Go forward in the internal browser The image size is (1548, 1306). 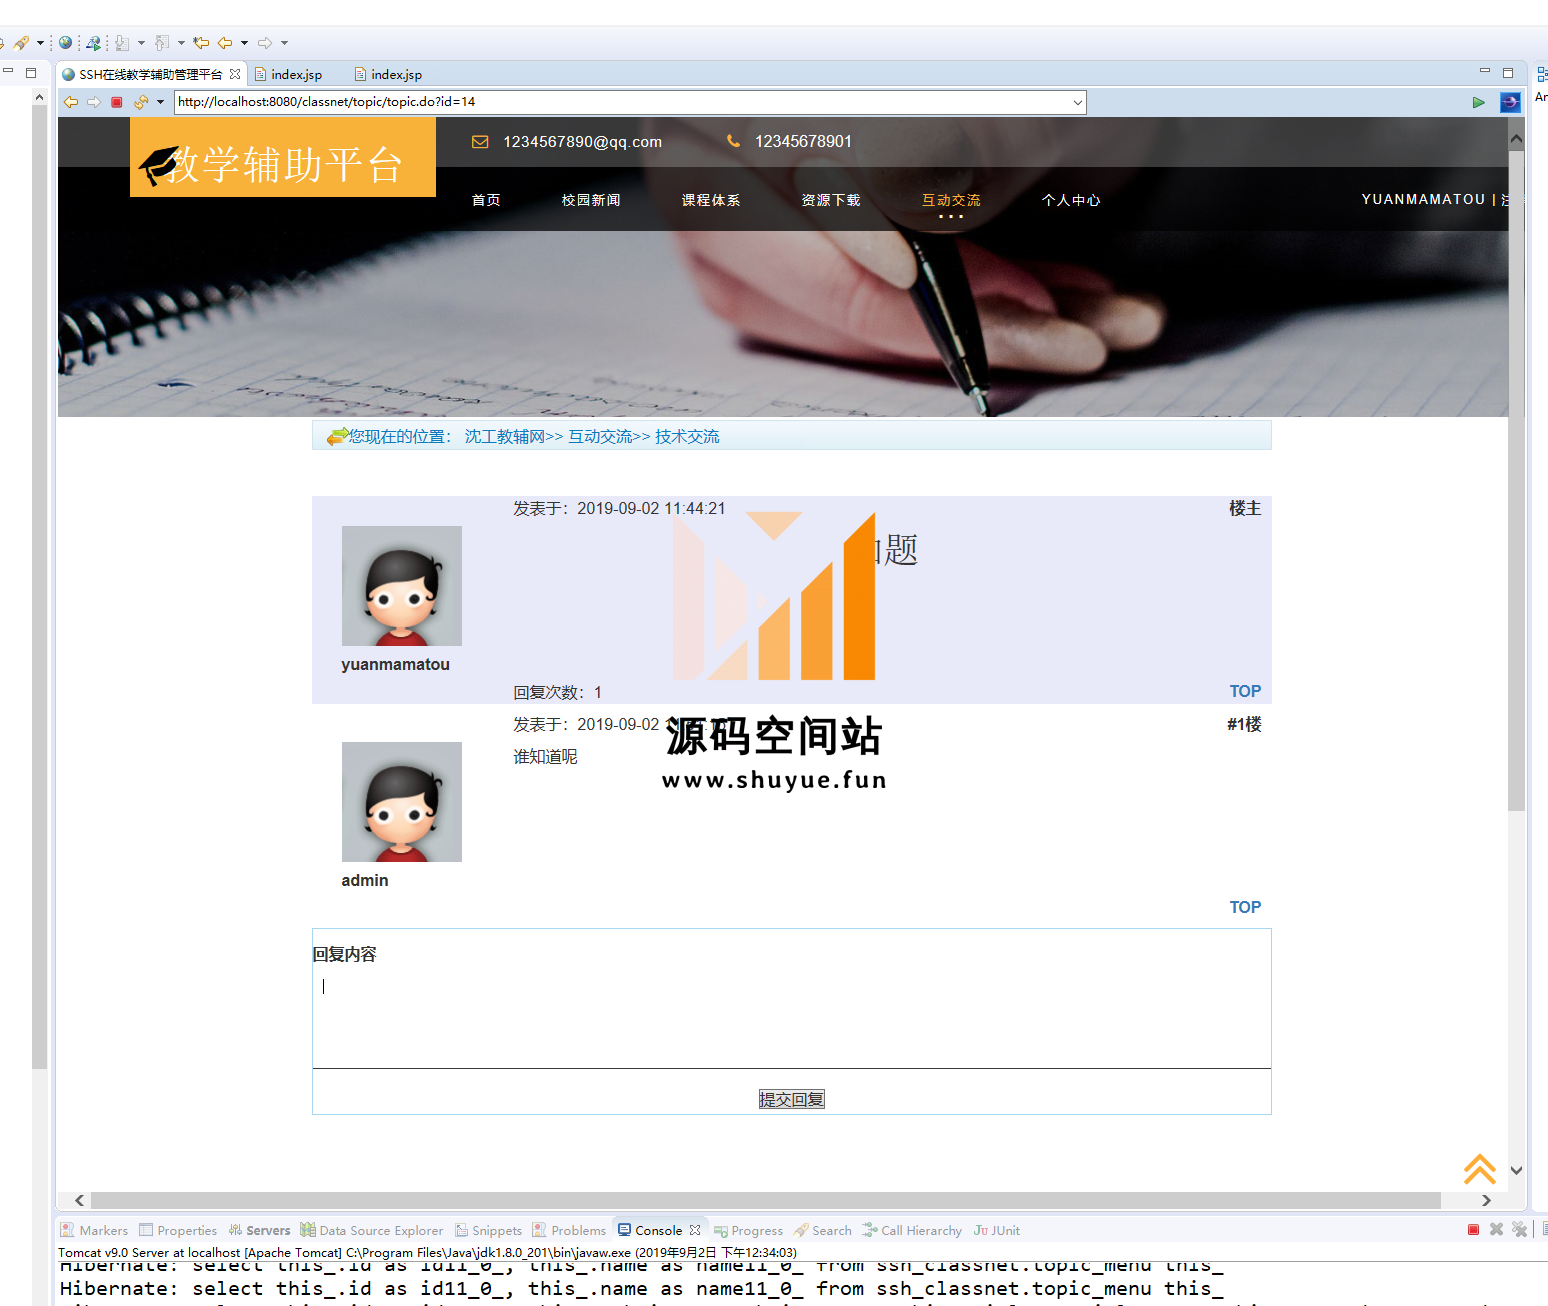94,102
